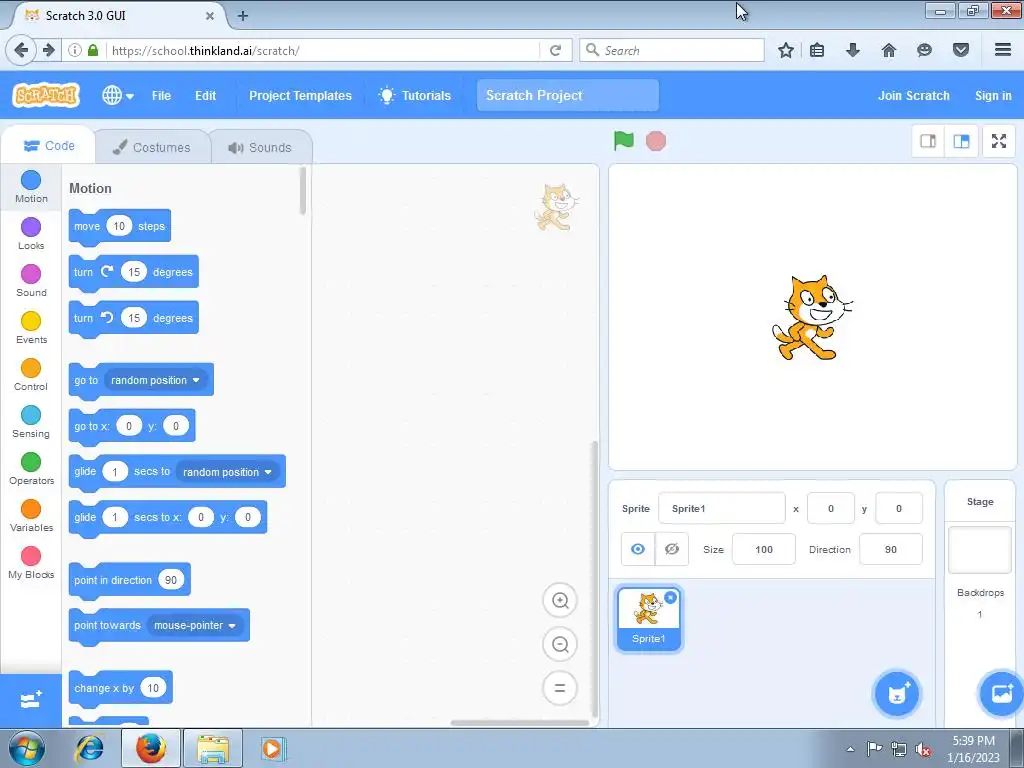
Task: Open the Edit menu
Action: point(205,95)
